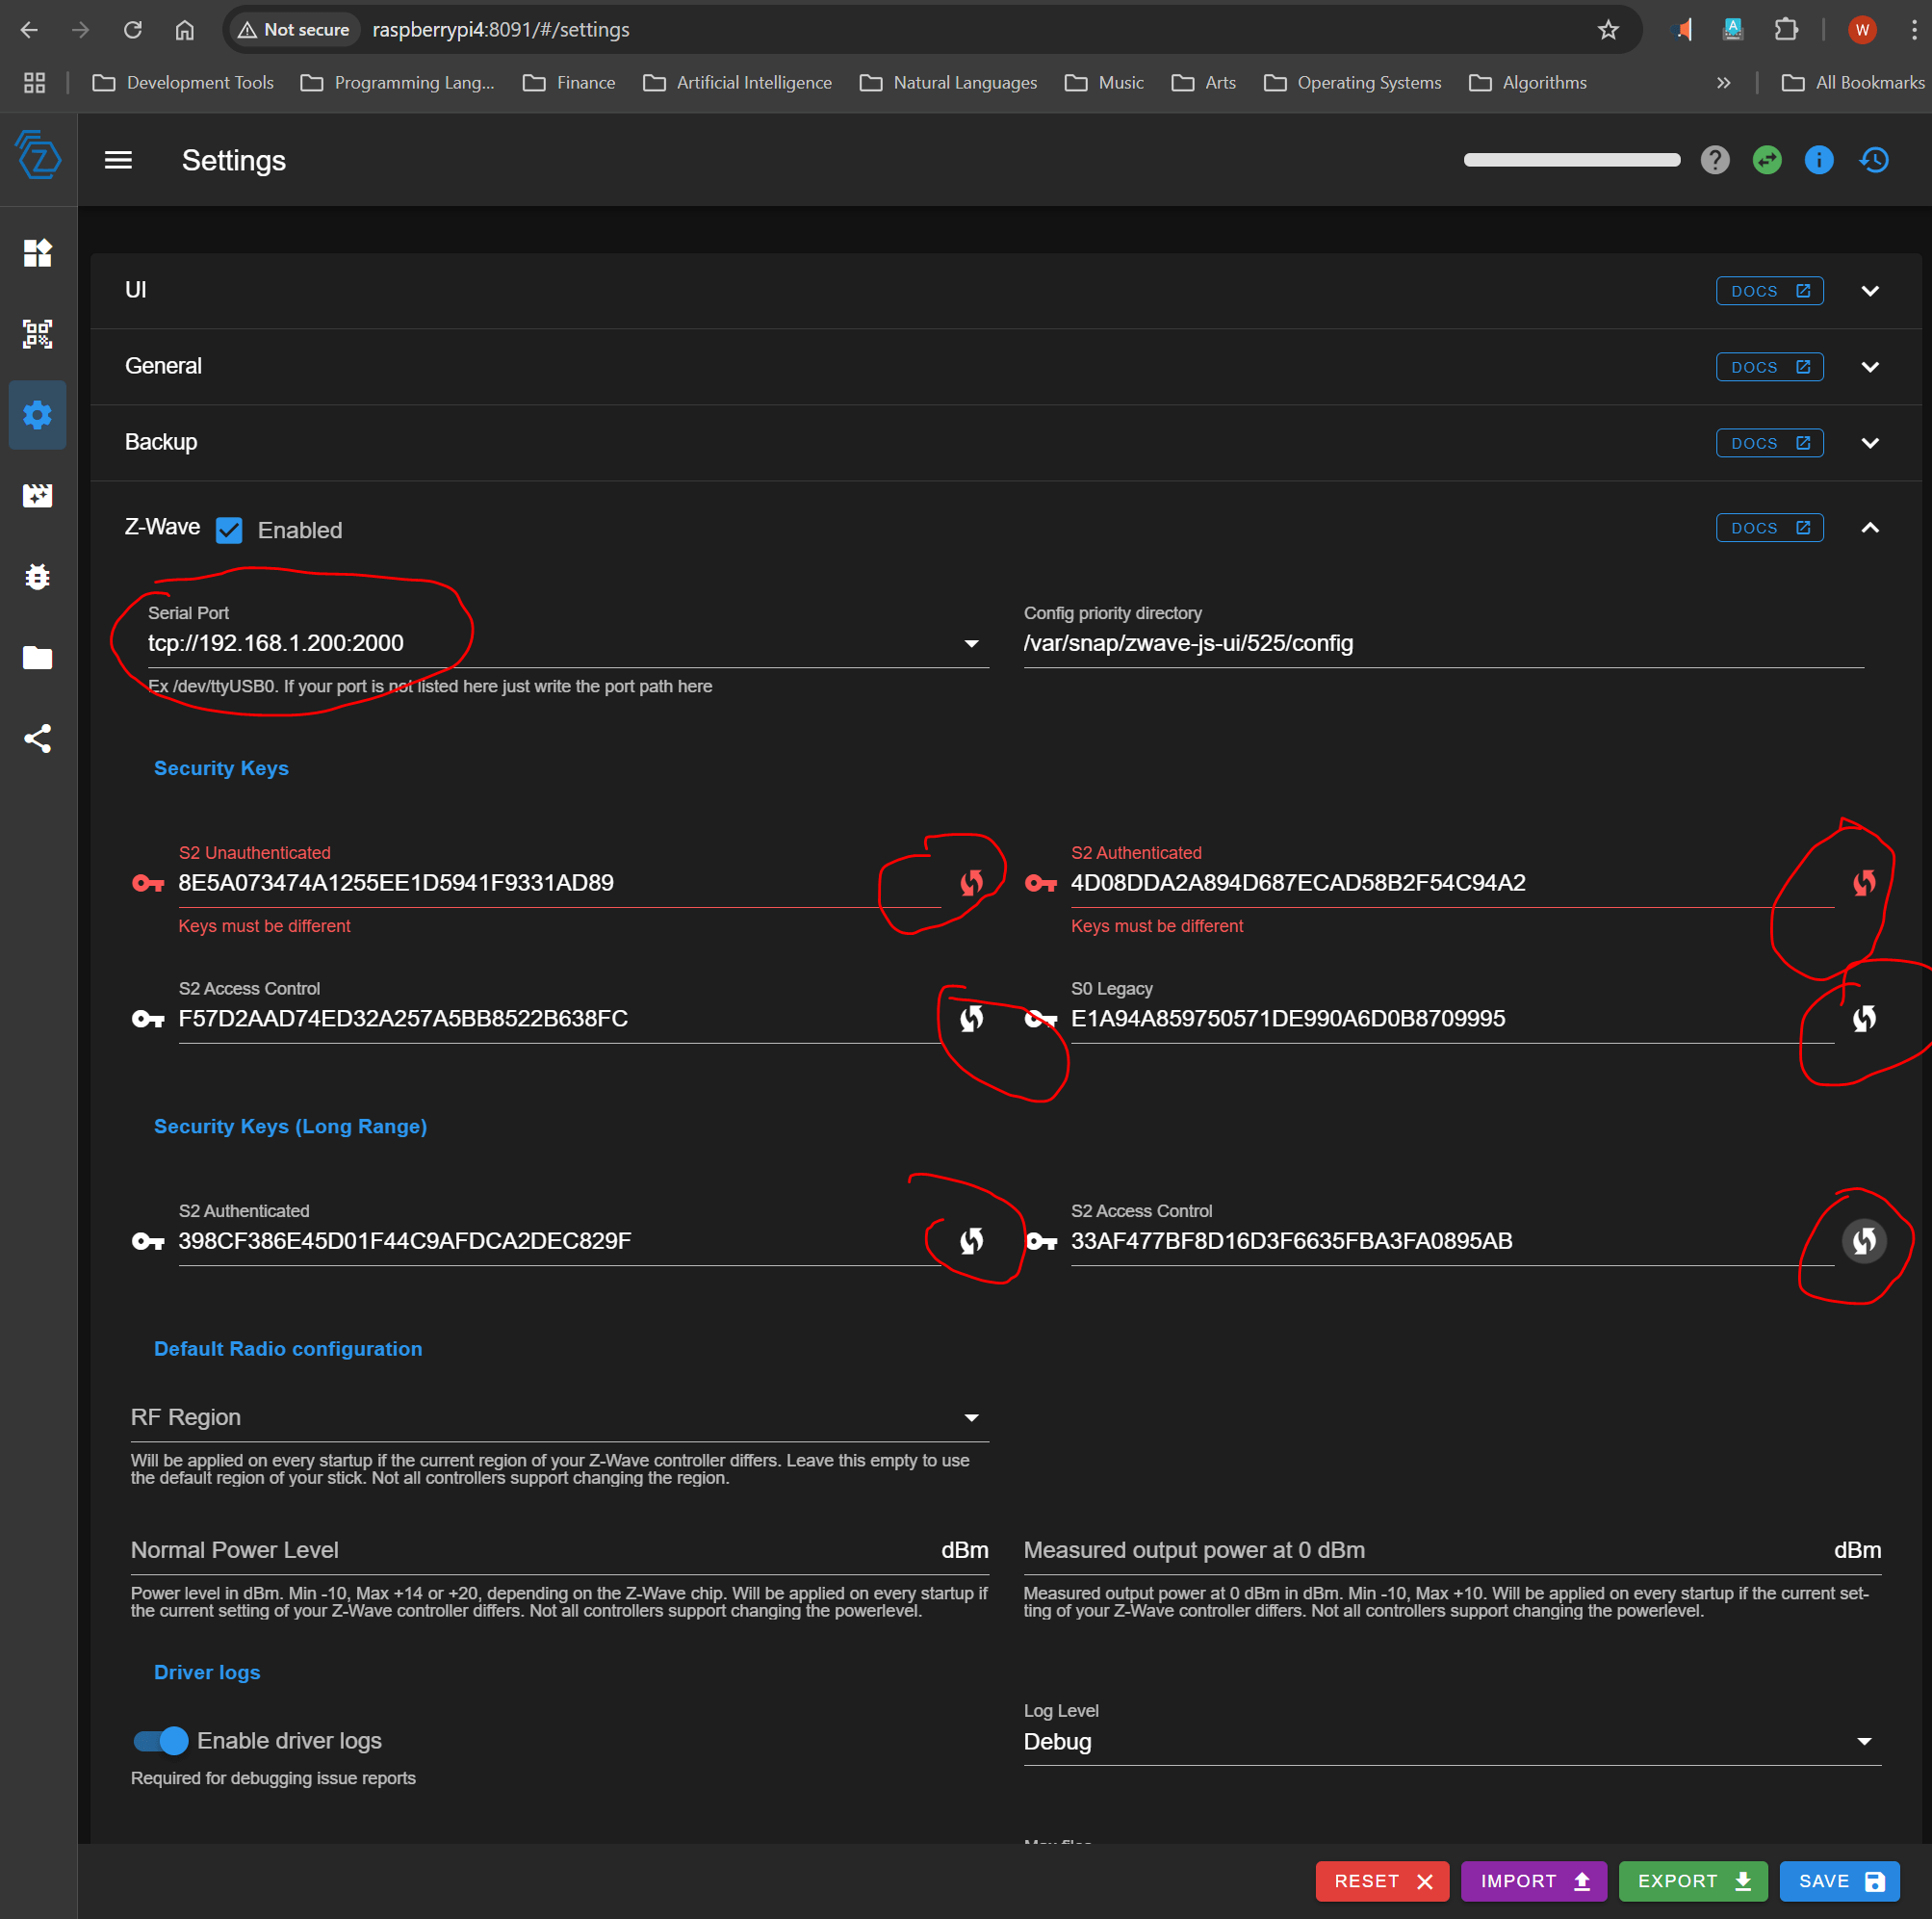Toggle the Z-Wave Enabled checkbox

tap(229, 530)
